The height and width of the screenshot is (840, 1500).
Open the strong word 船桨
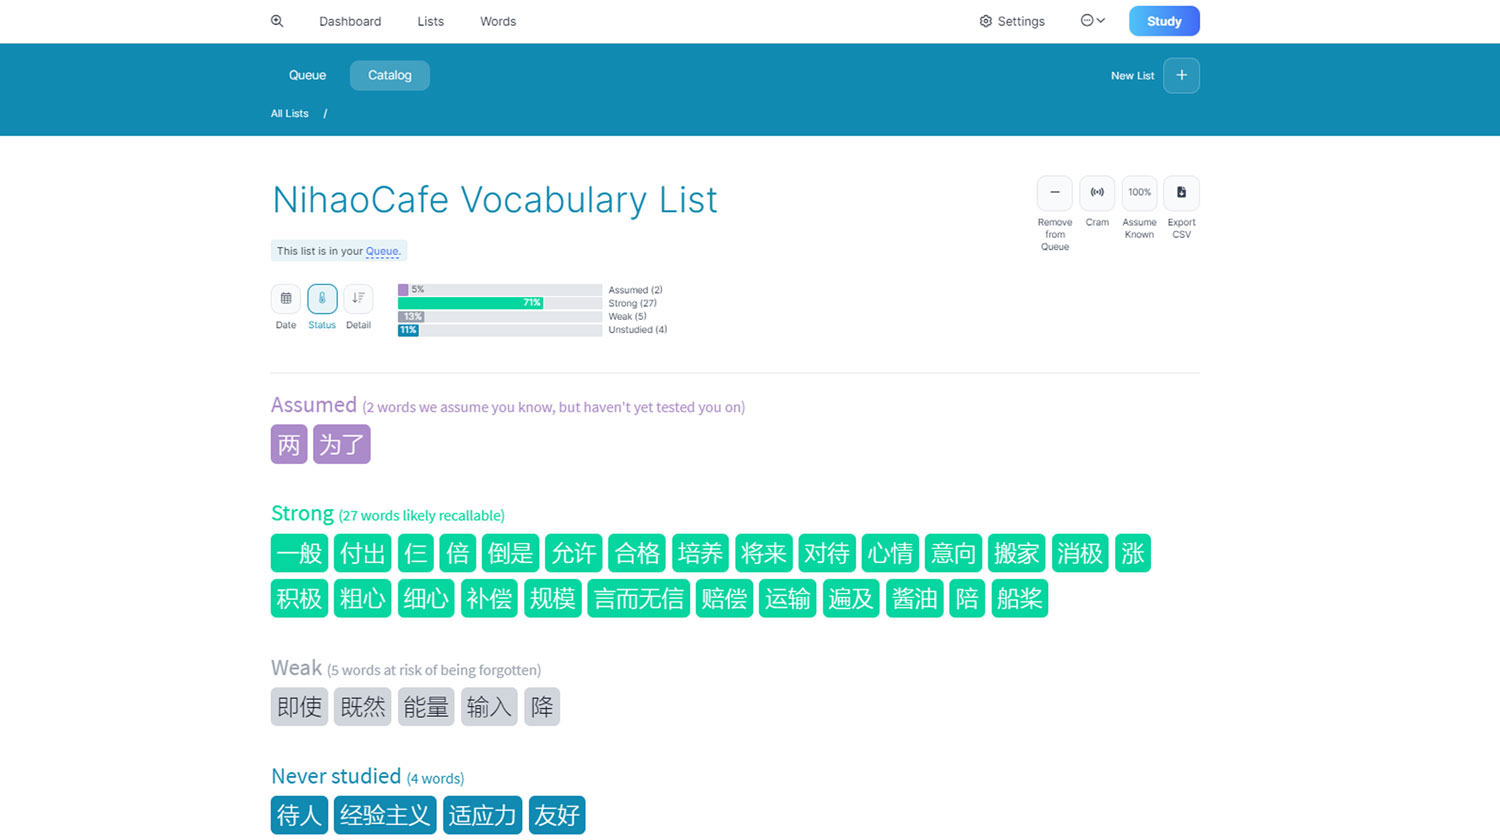tap(1020, 598)
